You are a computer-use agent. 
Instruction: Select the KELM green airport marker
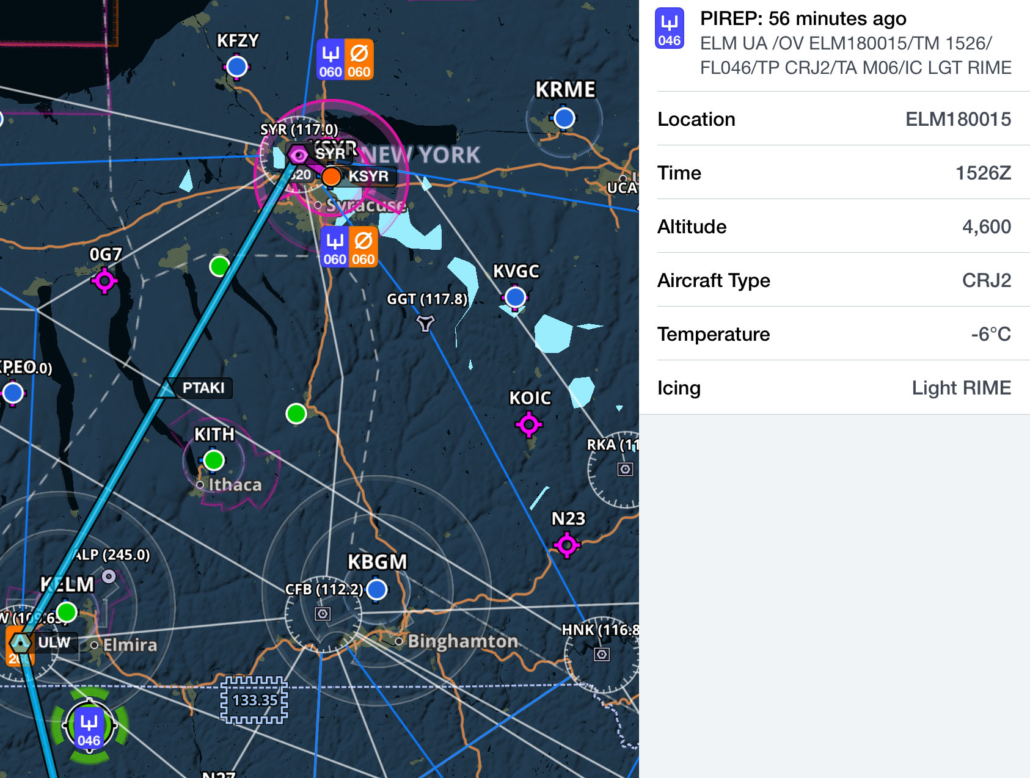(66, 612)
